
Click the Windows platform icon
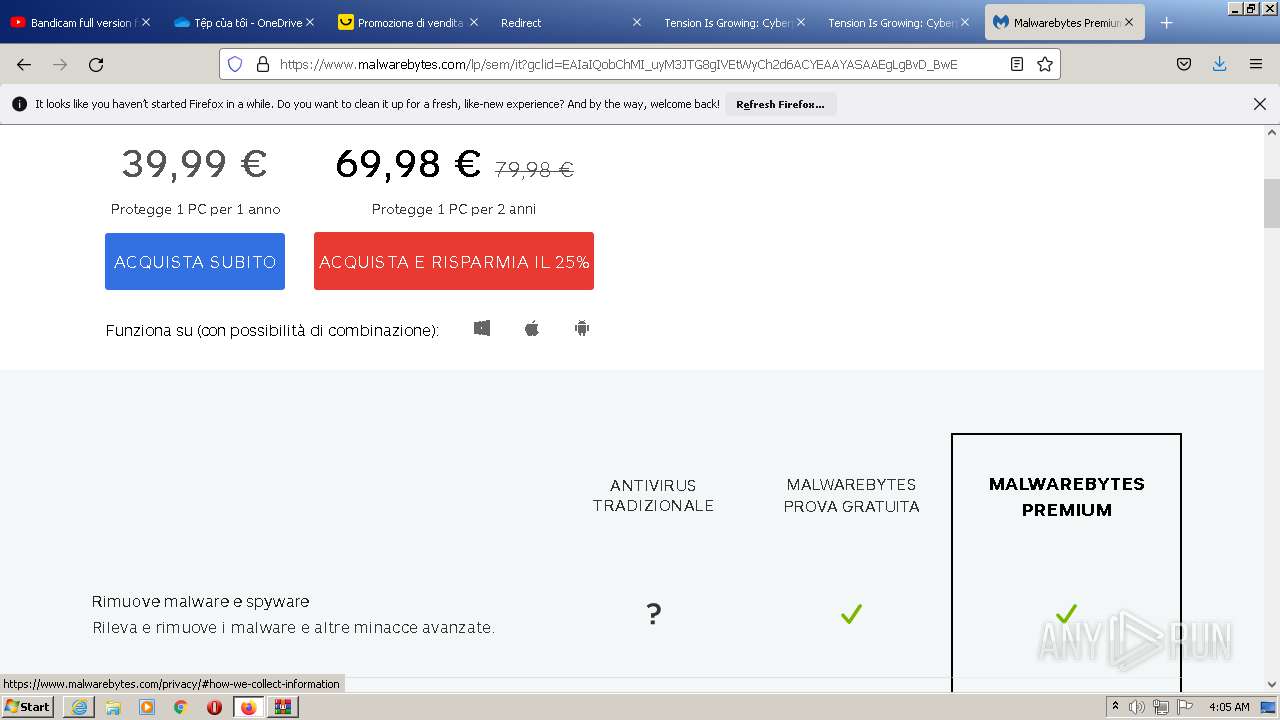pyautogui.click(x=482, y=328)
